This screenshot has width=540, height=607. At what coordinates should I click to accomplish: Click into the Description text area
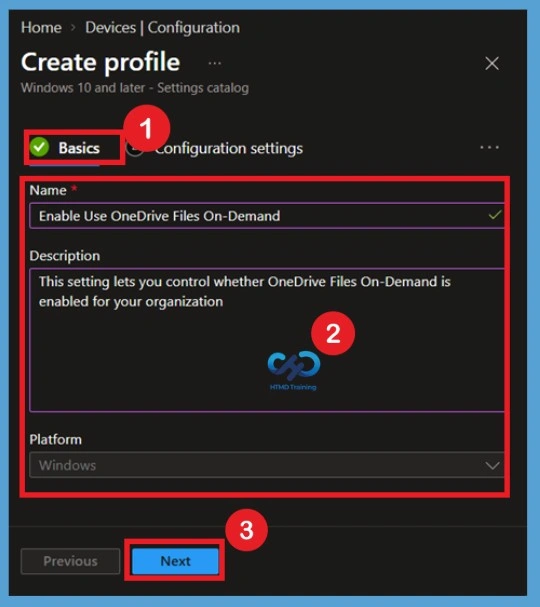267,340
